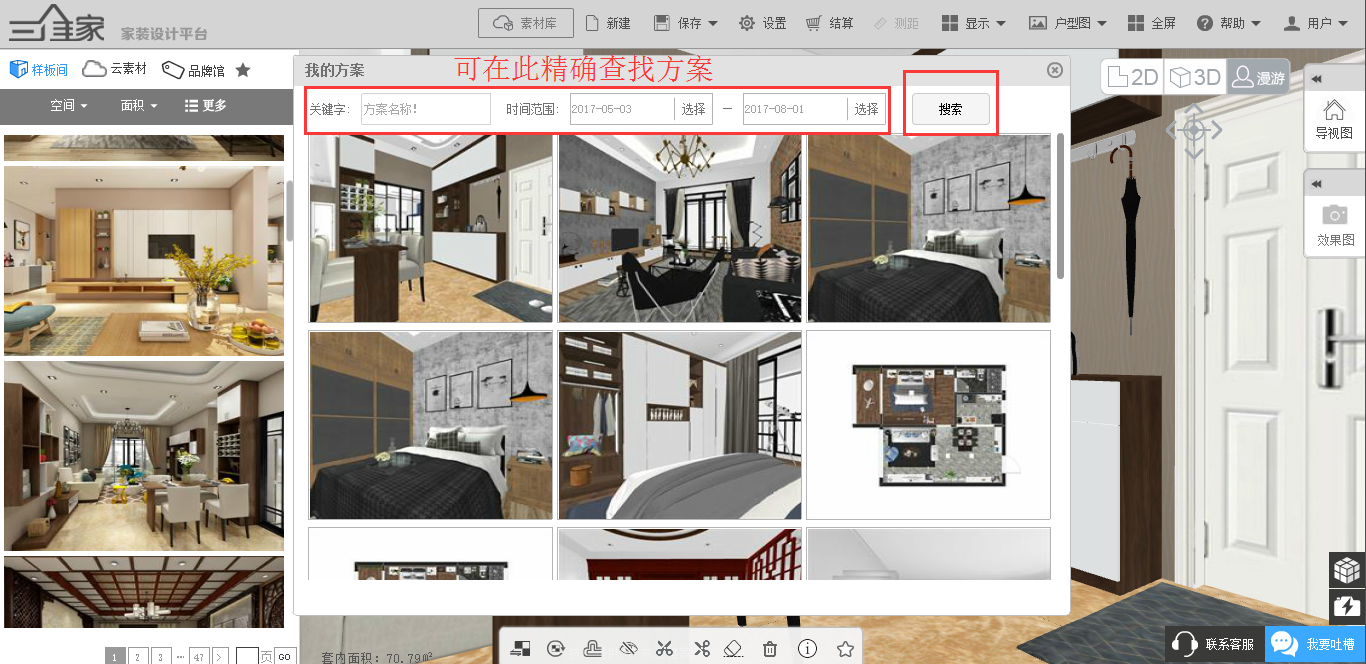The height and width of the screenshot is (664, 1366).
Task: Switch to 2D view
Action: pos(1133,77)
